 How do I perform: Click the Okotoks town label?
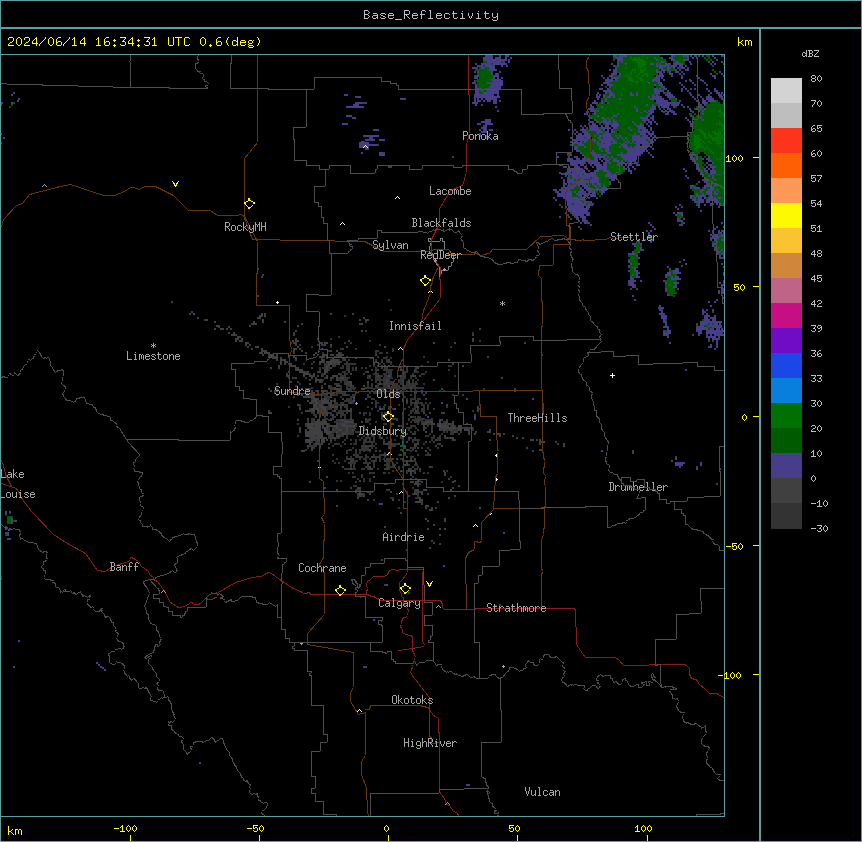click(412, 700)
